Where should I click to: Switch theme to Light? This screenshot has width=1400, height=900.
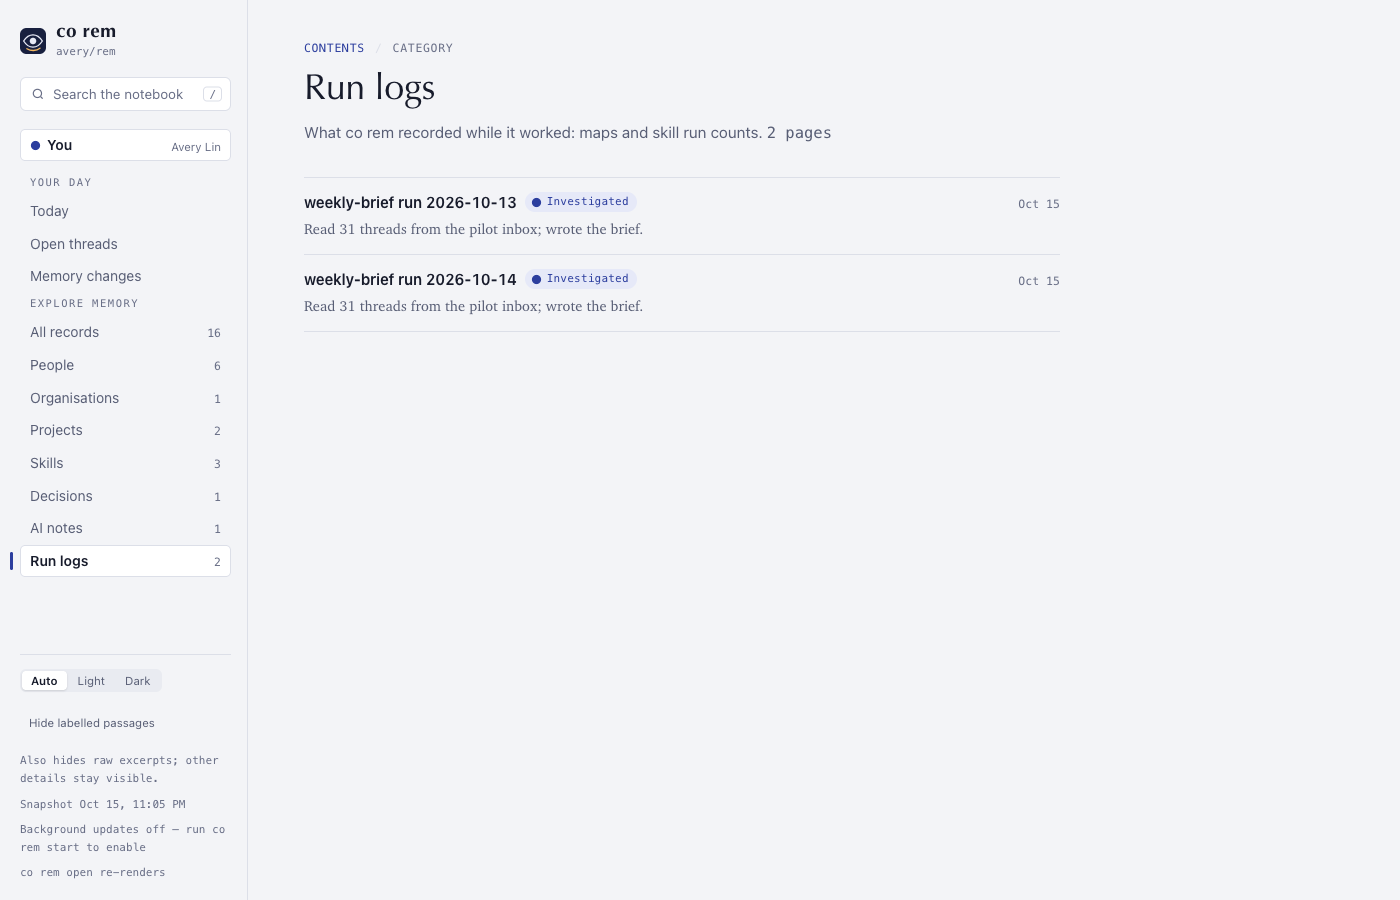click(x=91, y=681)
